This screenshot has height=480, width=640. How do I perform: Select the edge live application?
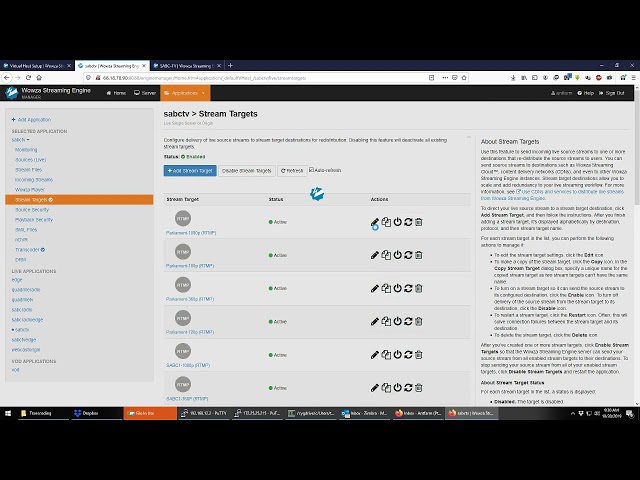(17, 280)
